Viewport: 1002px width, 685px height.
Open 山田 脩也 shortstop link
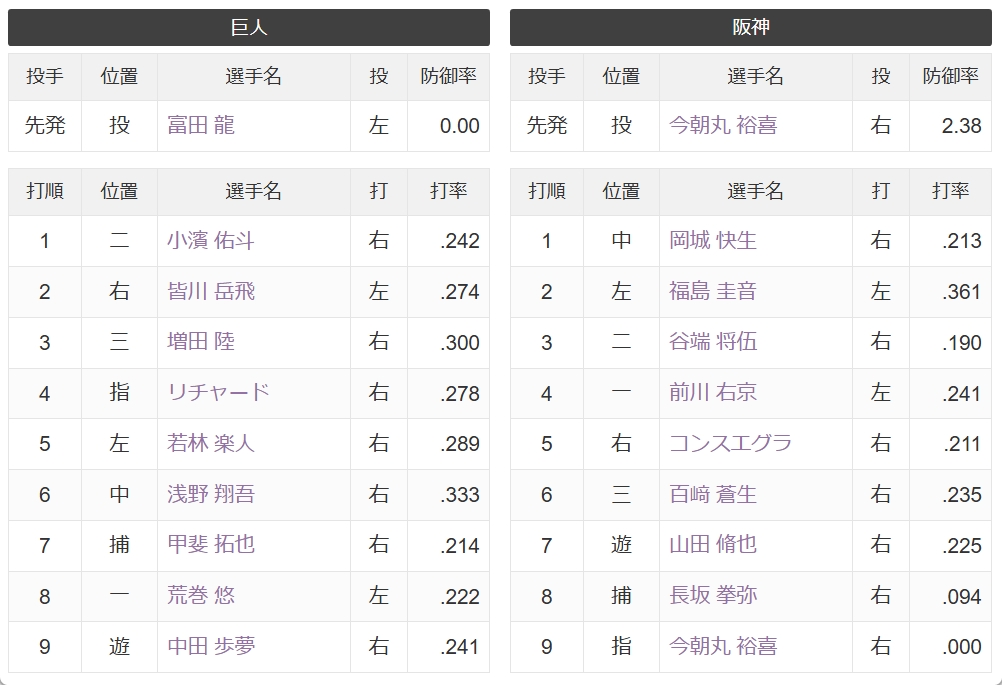pyautogui.click(x=713, y=544)
